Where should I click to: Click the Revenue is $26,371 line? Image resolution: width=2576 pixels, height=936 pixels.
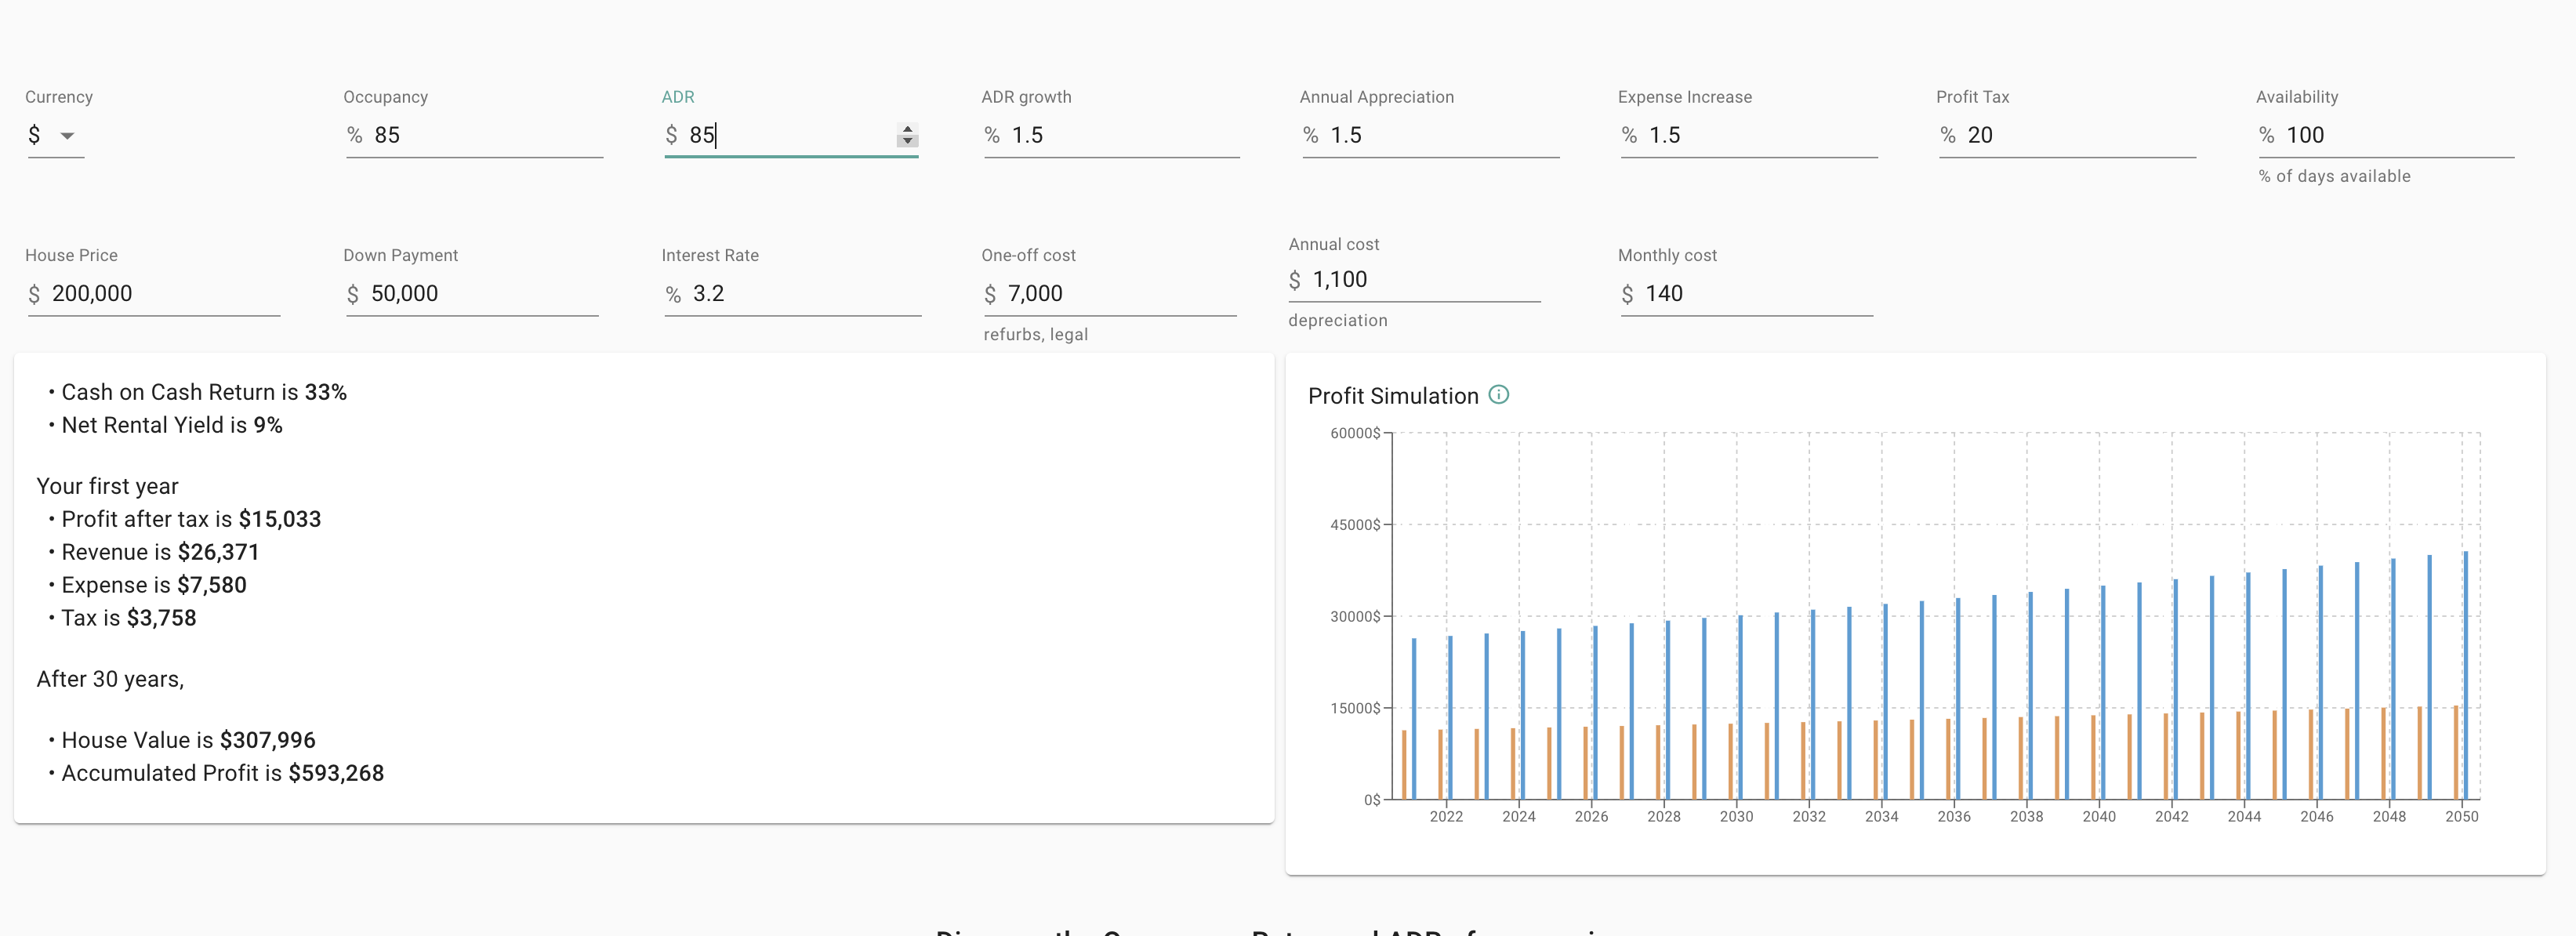160,552
